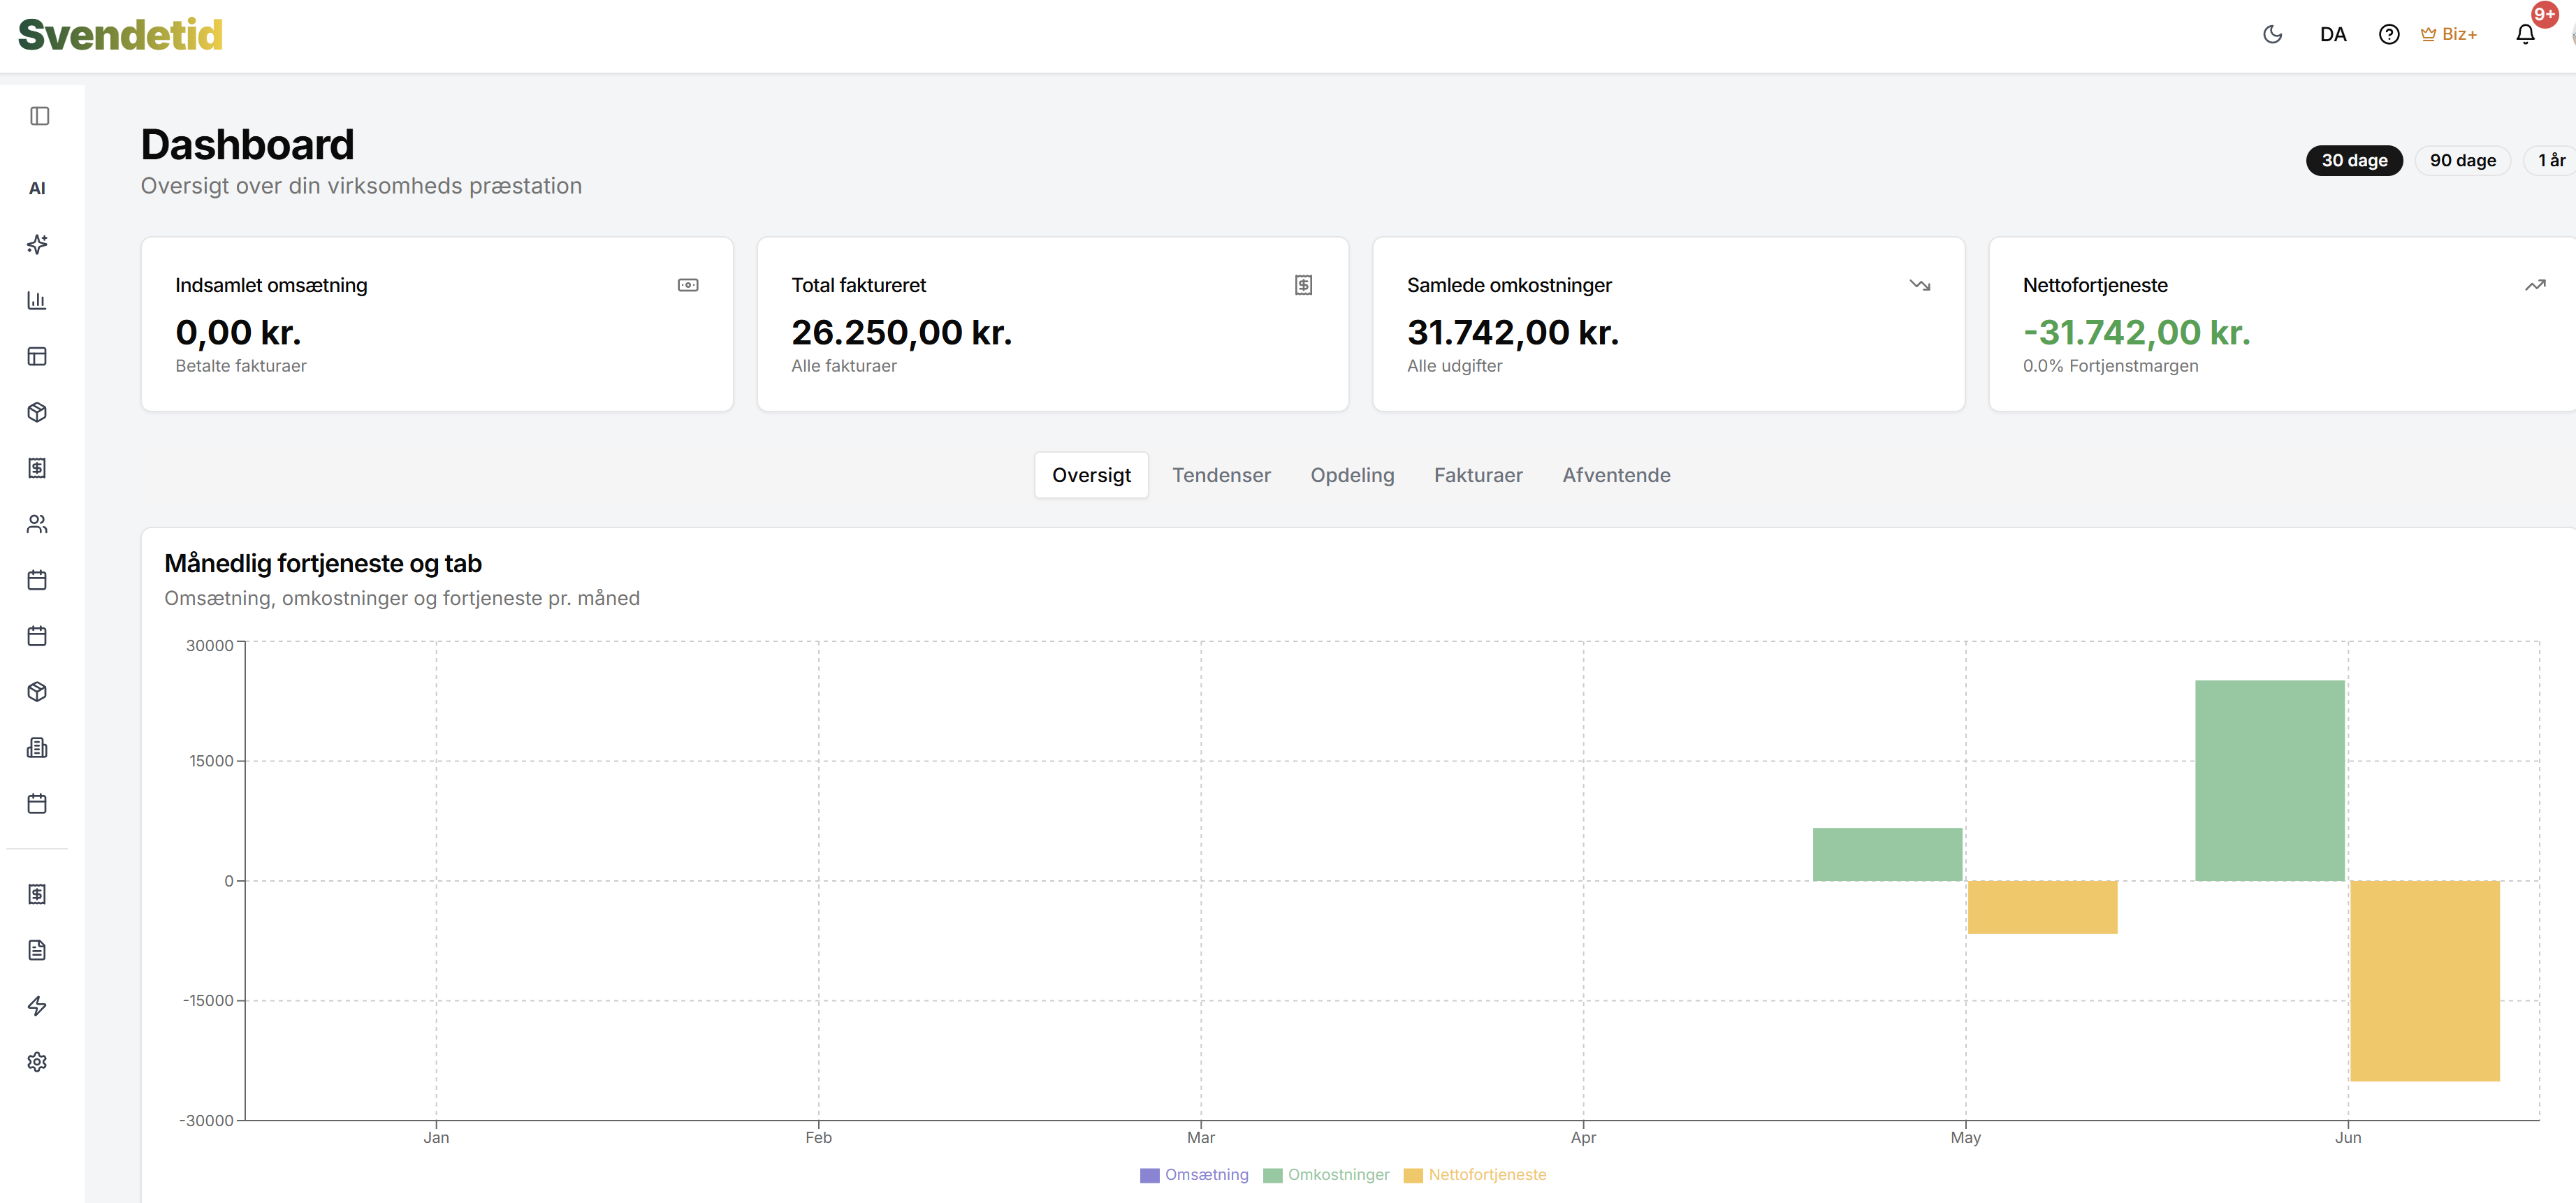Open the AI sparkle assistant icon
This screenshot has height=1203, width=2576.
[x=37, y=244]
